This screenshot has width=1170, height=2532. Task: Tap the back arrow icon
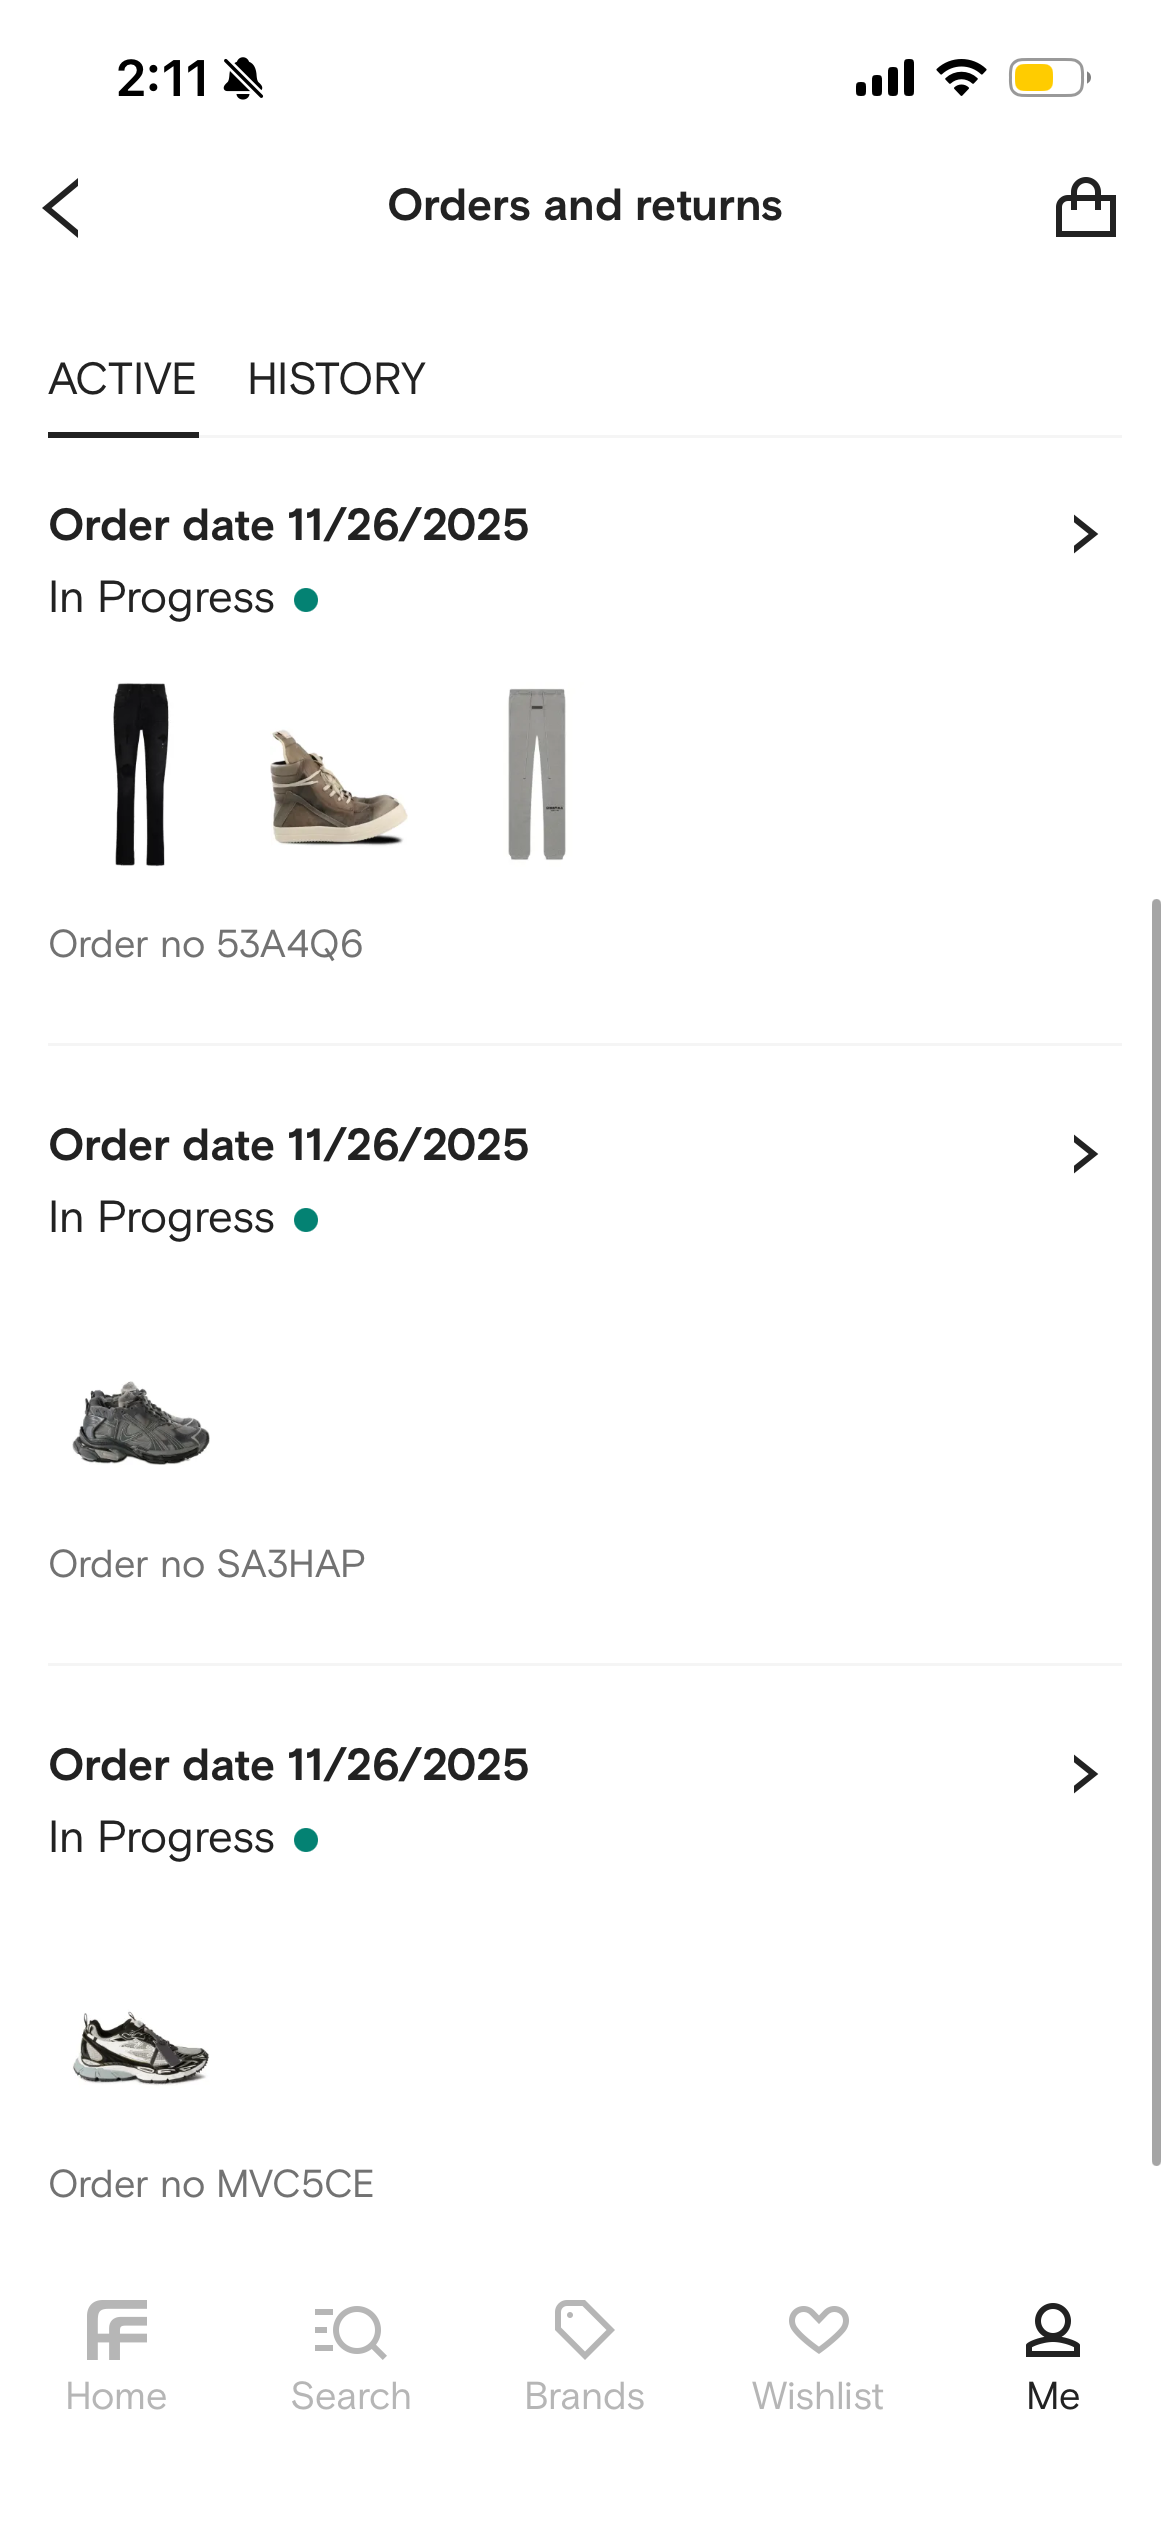click(x=62, y=208)
